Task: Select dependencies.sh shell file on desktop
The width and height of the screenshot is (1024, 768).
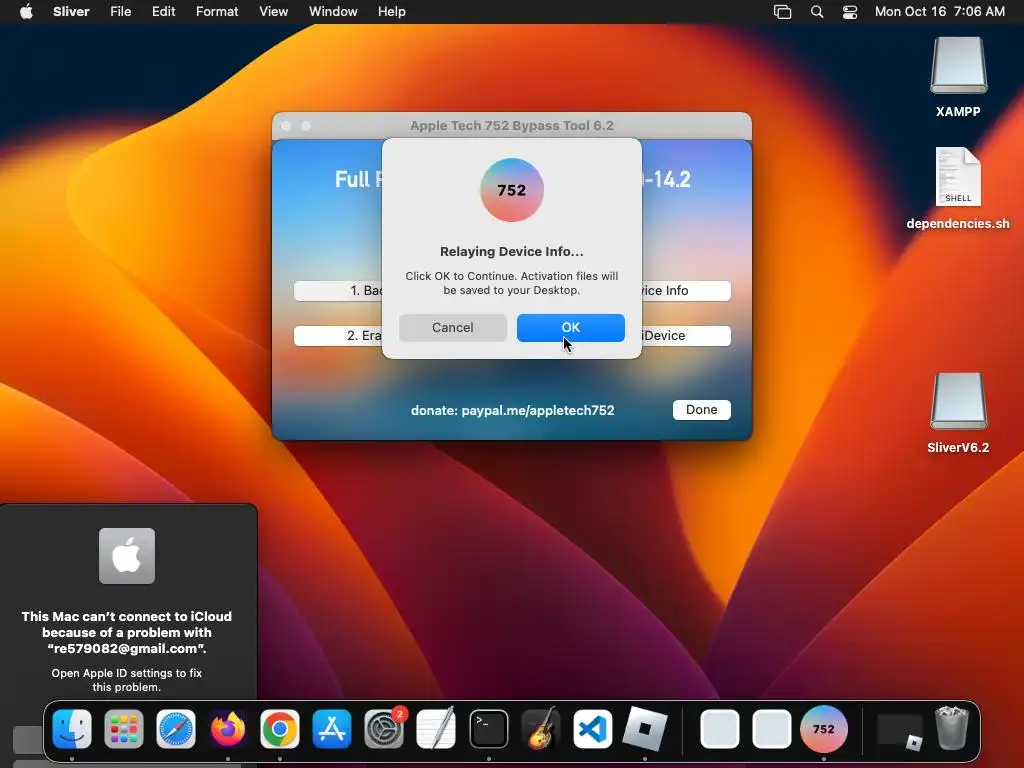Action: coord(958,188)
